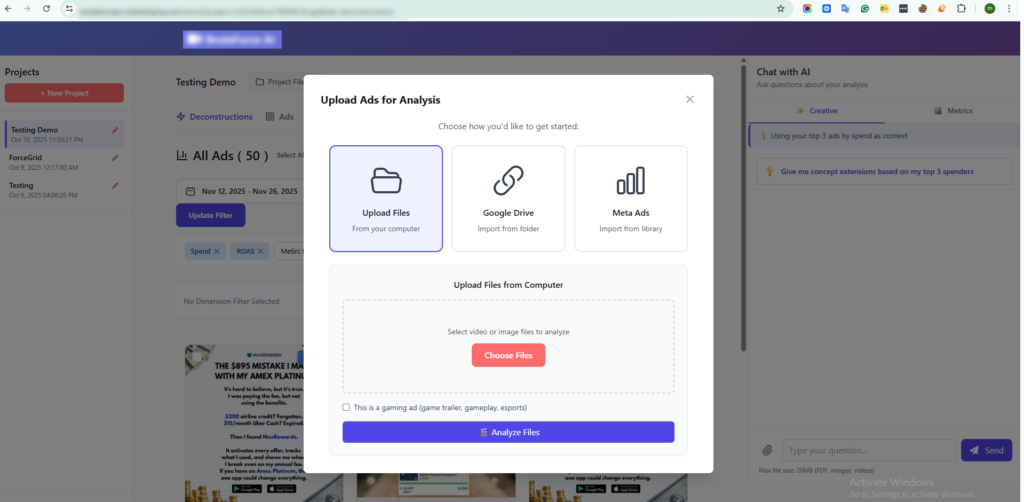Remove the ROAS filter chip with its X

263,251
